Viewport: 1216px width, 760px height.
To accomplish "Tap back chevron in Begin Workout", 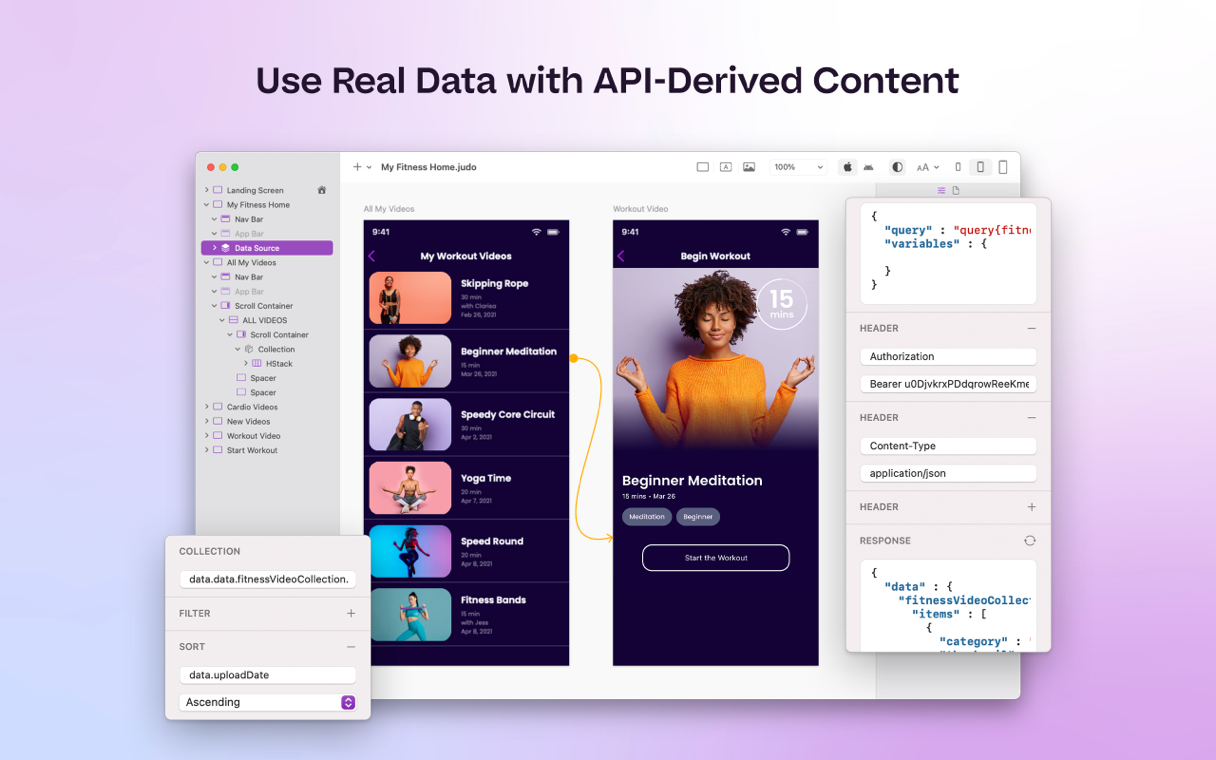I will (x=621, y=256).
